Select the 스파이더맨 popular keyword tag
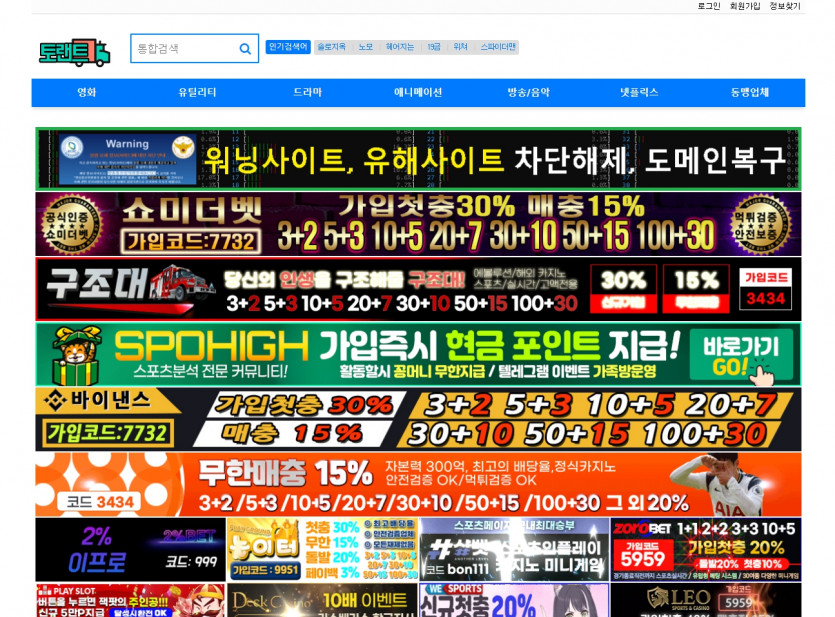 496,46
